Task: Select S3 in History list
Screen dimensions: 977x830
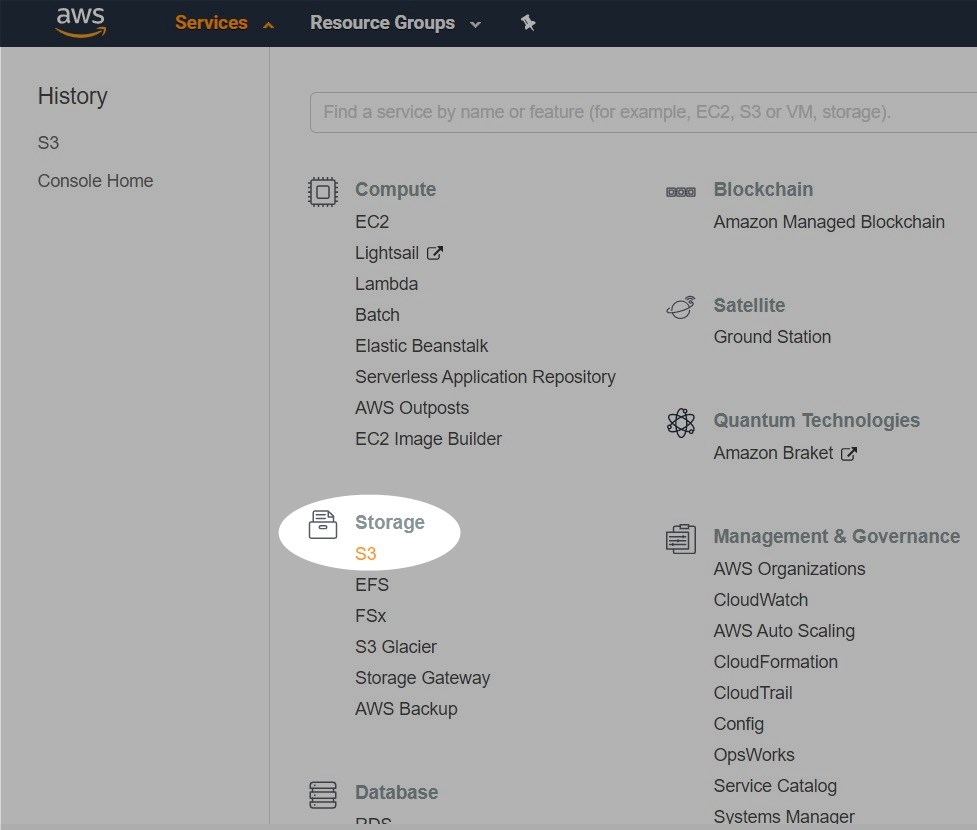Action: point(48,143)
